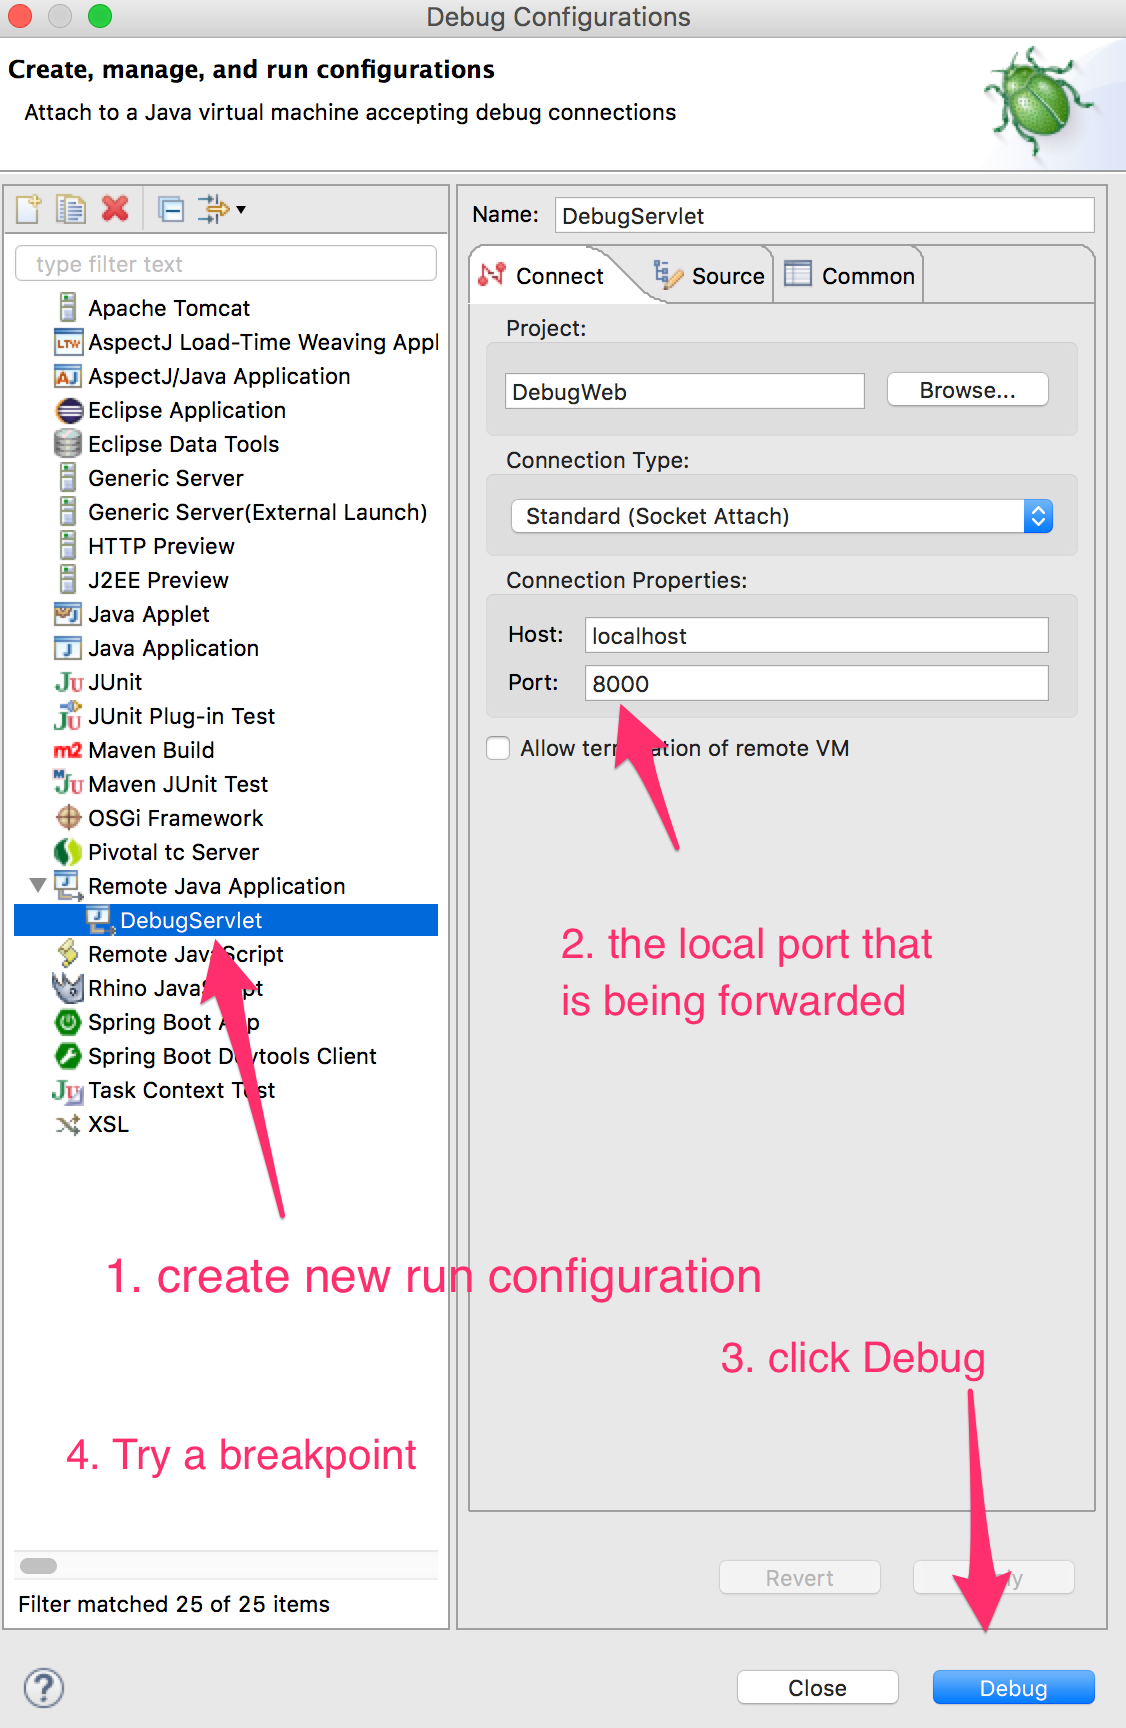Click the AspectJ Load-Time Weaving icon
This screenshot has width=1126, height=1728.
(x=68, y=342)
